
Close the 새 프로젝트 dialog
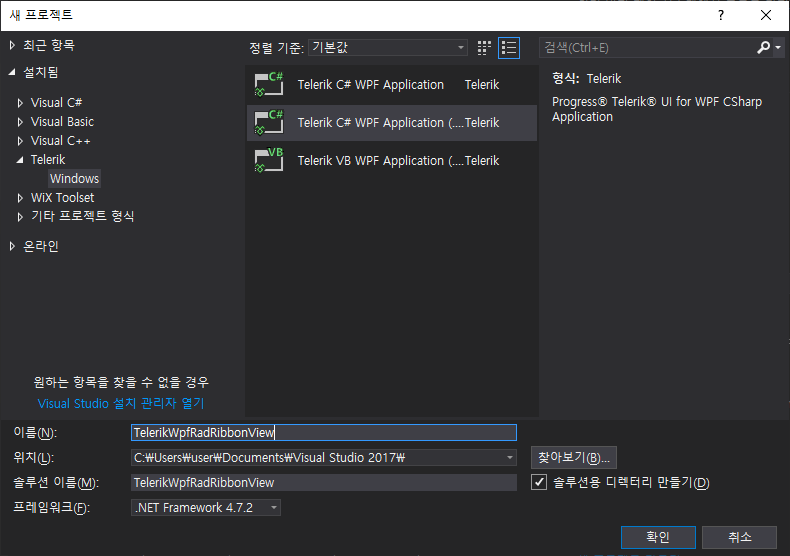pyautogui.click(x=766, y=15)
